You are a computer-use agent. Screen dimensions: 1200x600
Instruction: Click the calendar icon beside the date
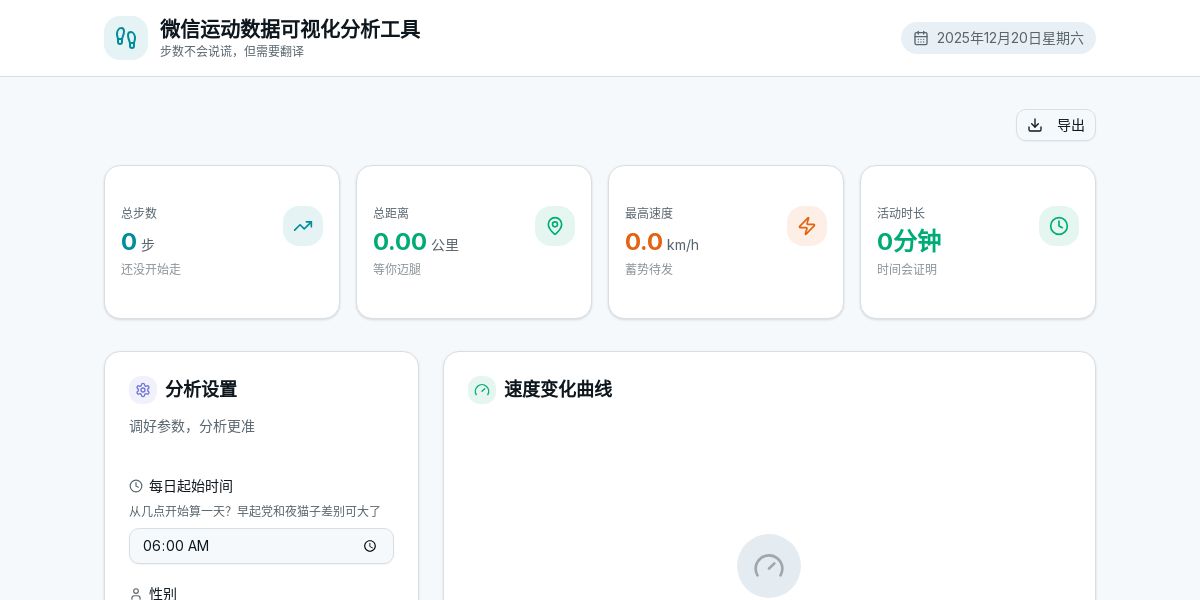(x=921, y=38)
